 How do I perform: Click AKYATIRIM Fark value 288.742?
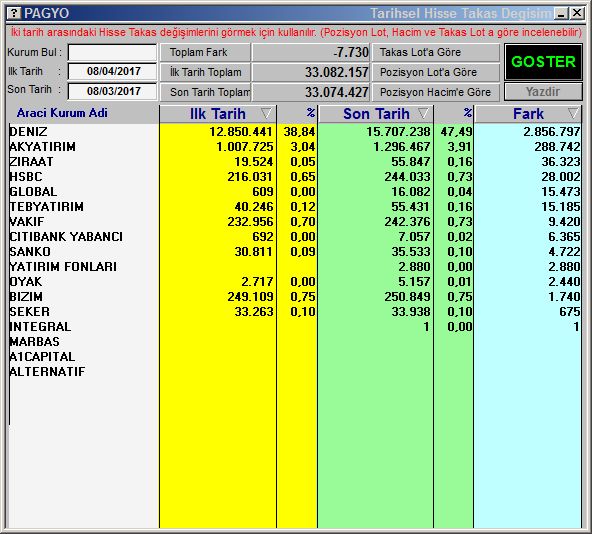pyautogui.click(x=557, y=147)
